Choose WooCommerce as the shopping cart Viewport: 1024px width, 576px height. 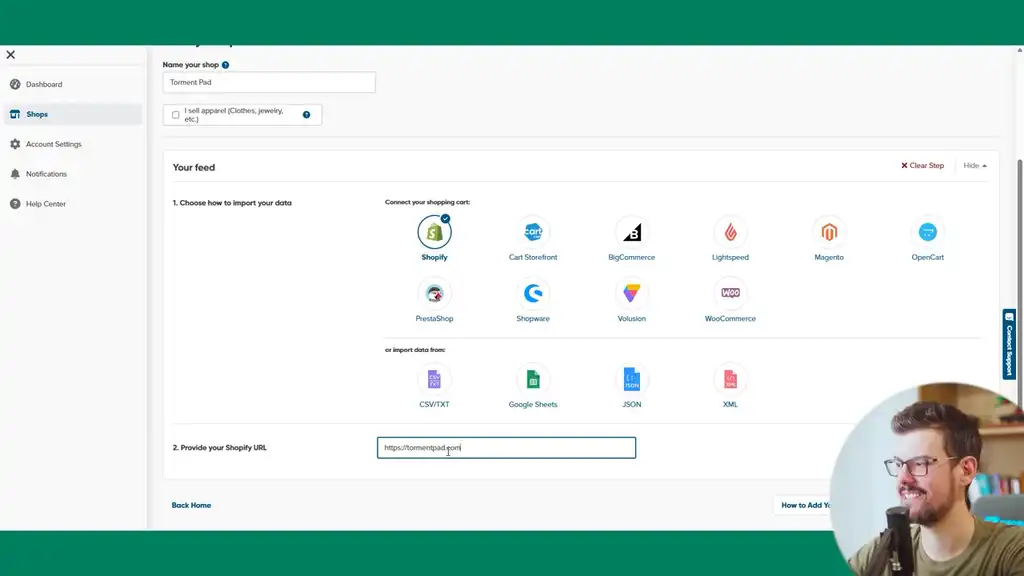(730, 293)
